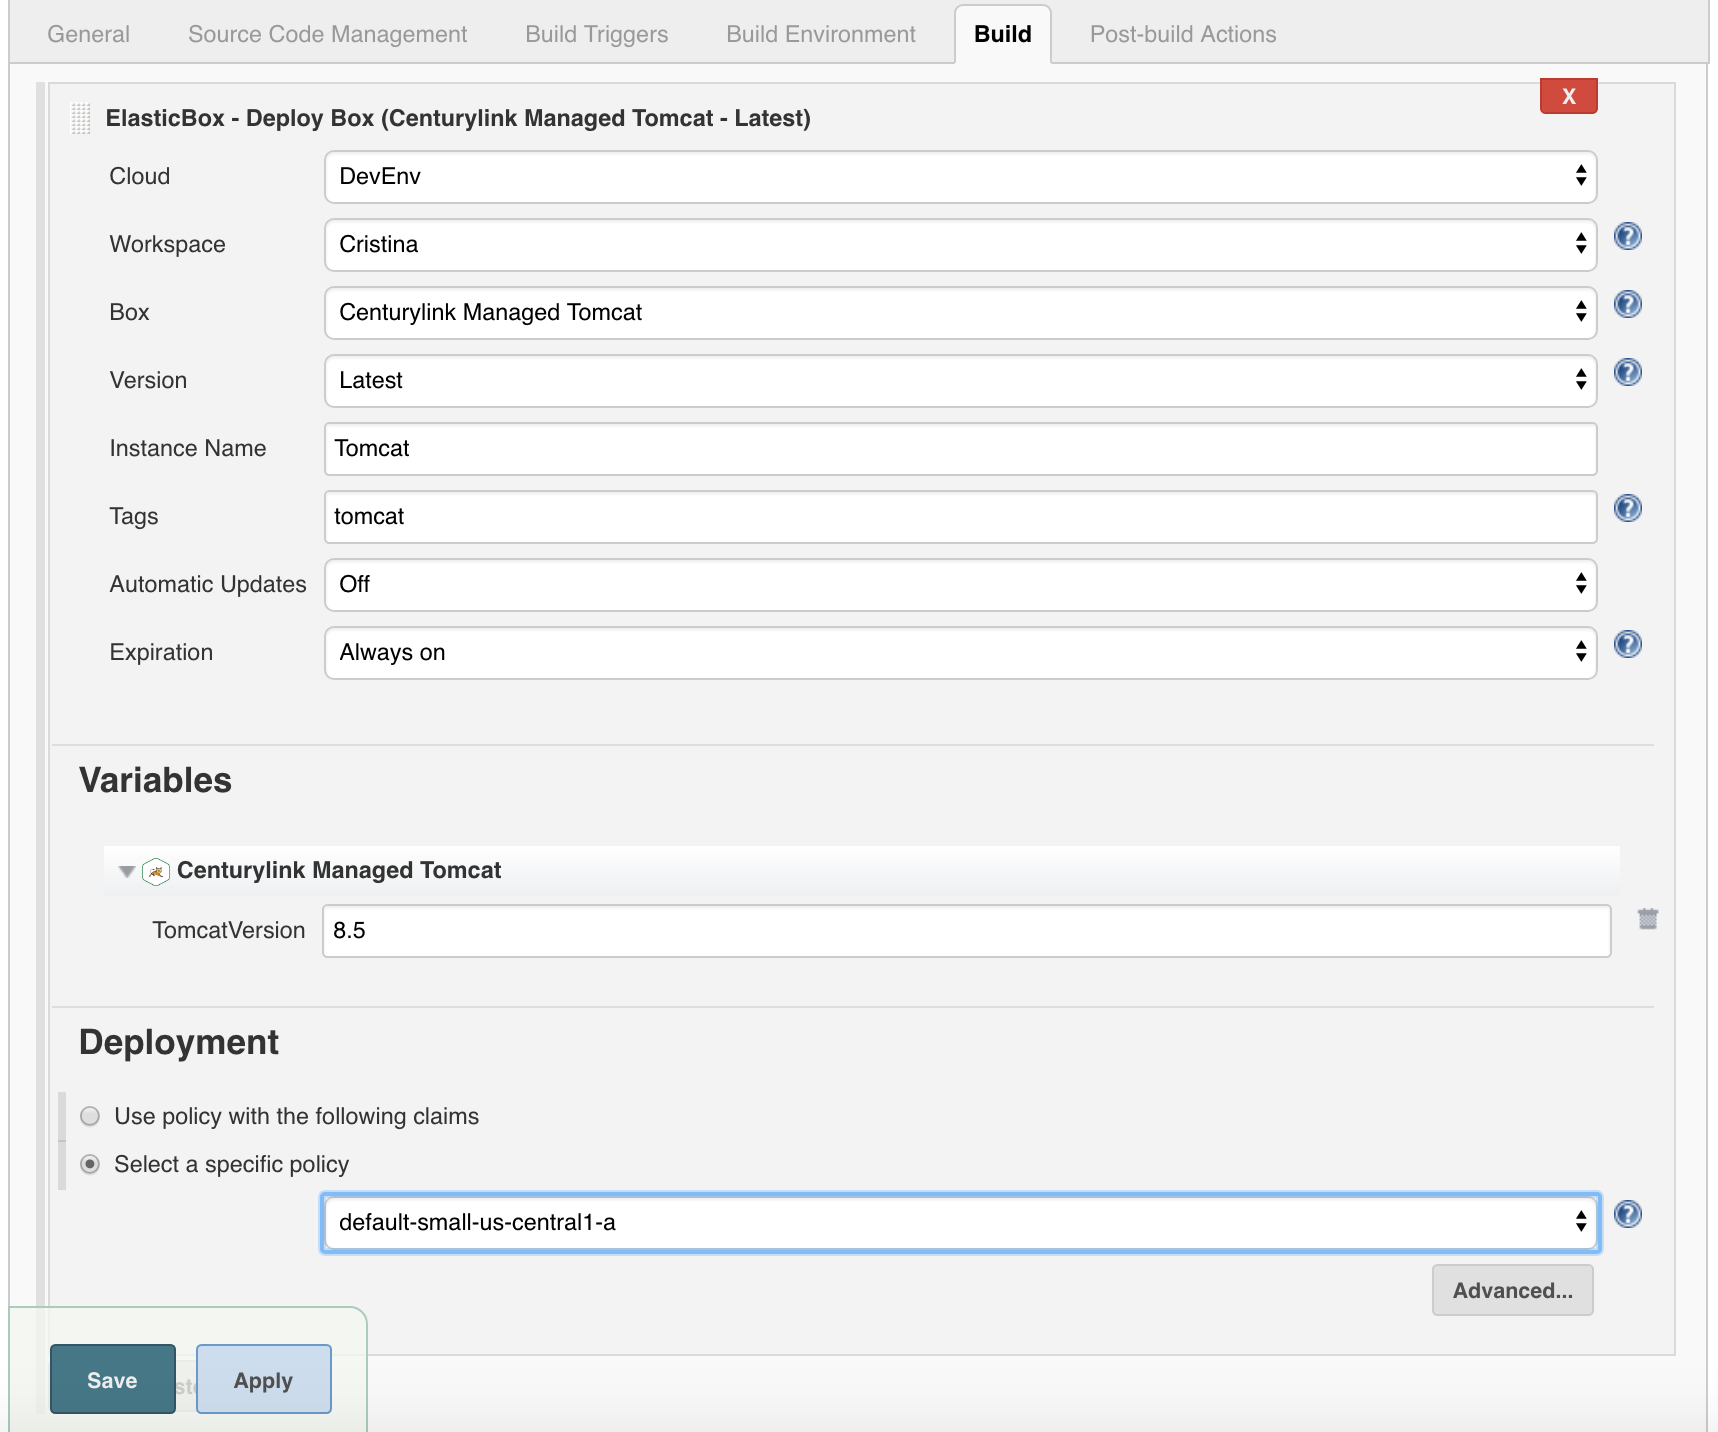The height and width of the screenshot is (1432, 1718).
Task: Click the Apply button
Action: [263, 1379]
